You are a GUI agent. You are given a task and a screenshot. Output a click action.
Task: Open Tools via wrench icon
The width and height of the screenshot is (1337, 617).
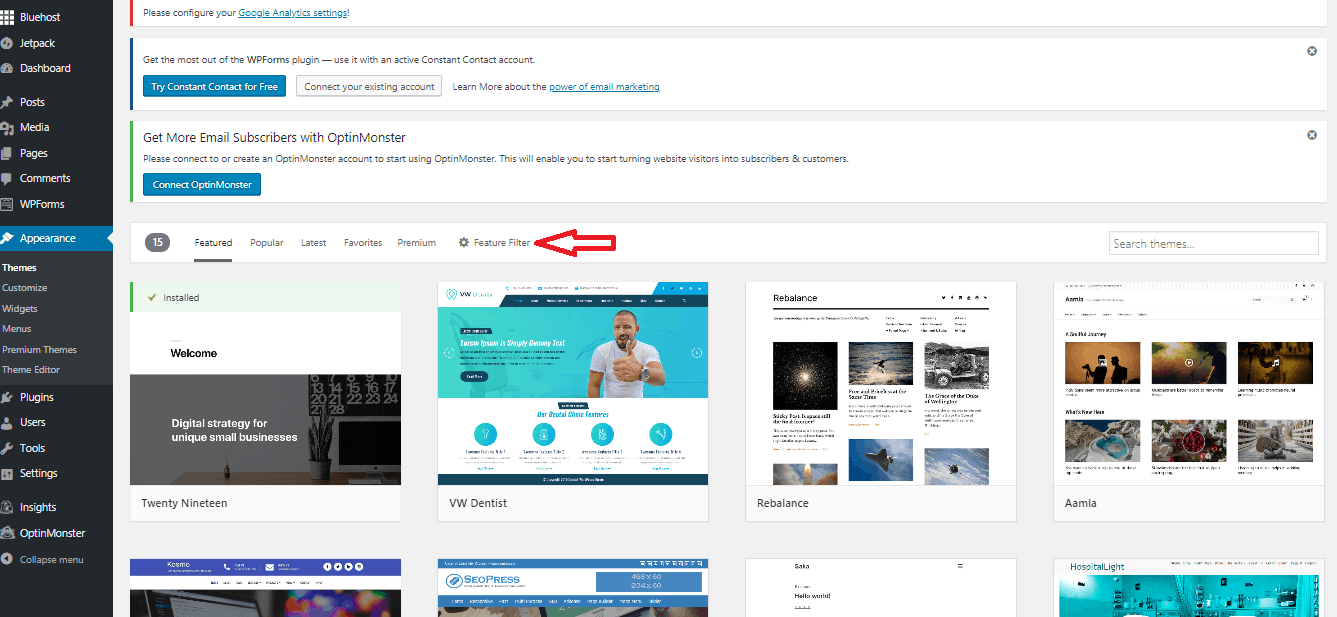(x=8, y=449)
